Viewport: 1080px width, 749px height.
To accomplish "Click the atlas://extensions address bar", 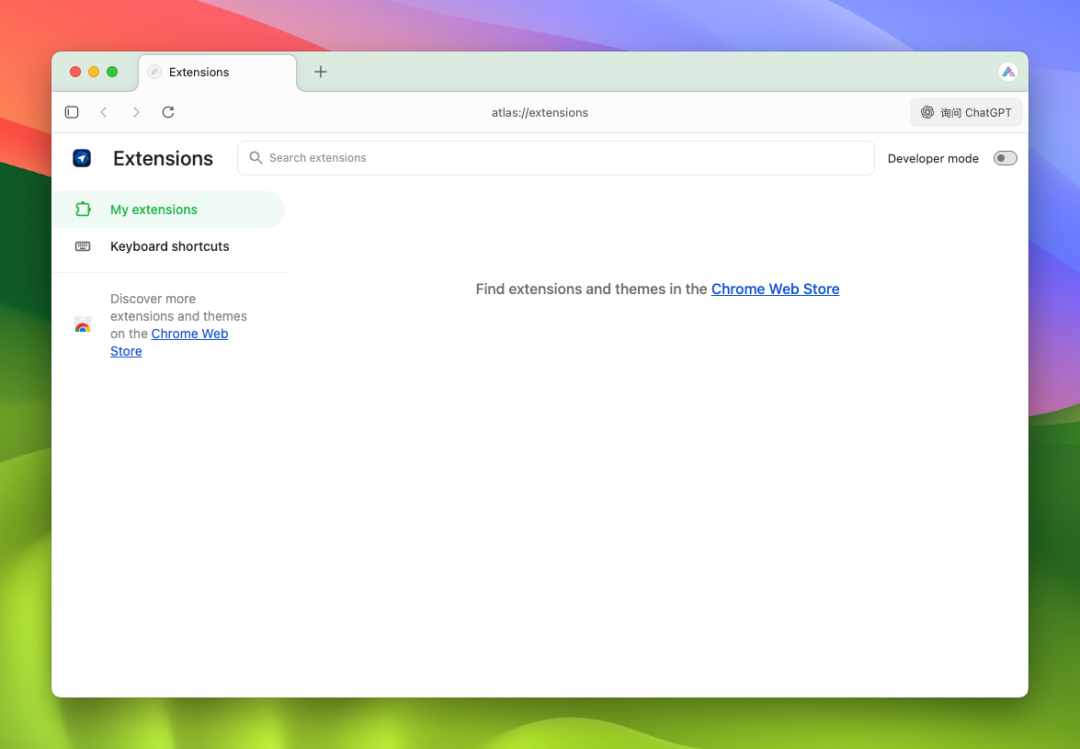I will tap(540, 113).
